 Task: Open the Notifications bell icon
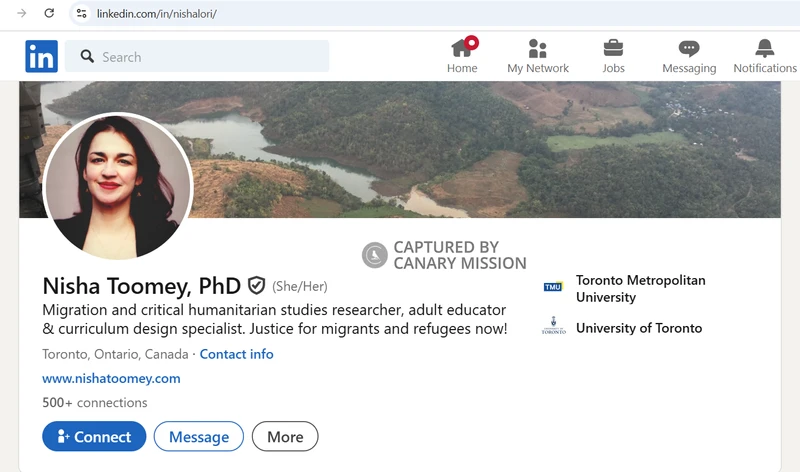pos(764,48)
